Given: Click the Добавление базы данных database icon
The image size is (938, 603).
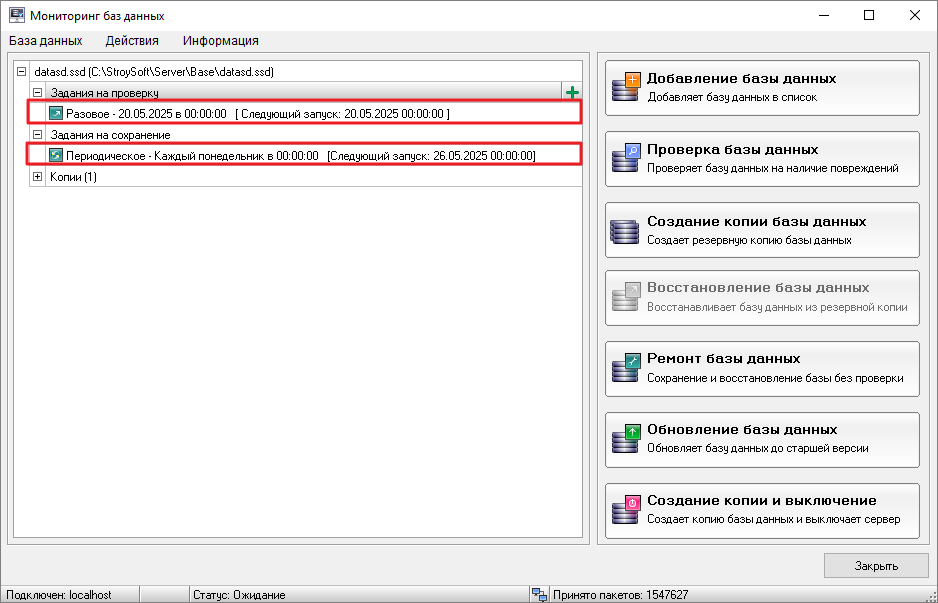Looking at the screenshot, I should pyautogui.click(x=625, y=87).
